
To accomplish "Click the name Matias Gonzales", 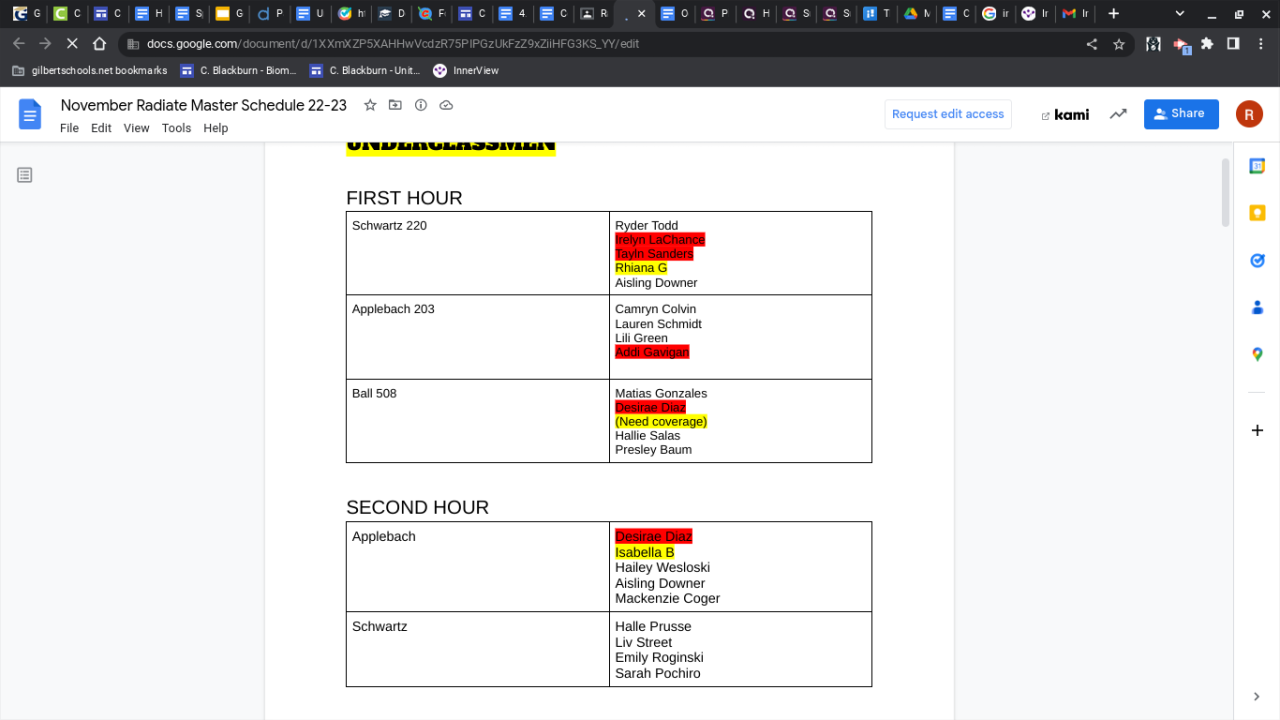I will tap(661, 393).
